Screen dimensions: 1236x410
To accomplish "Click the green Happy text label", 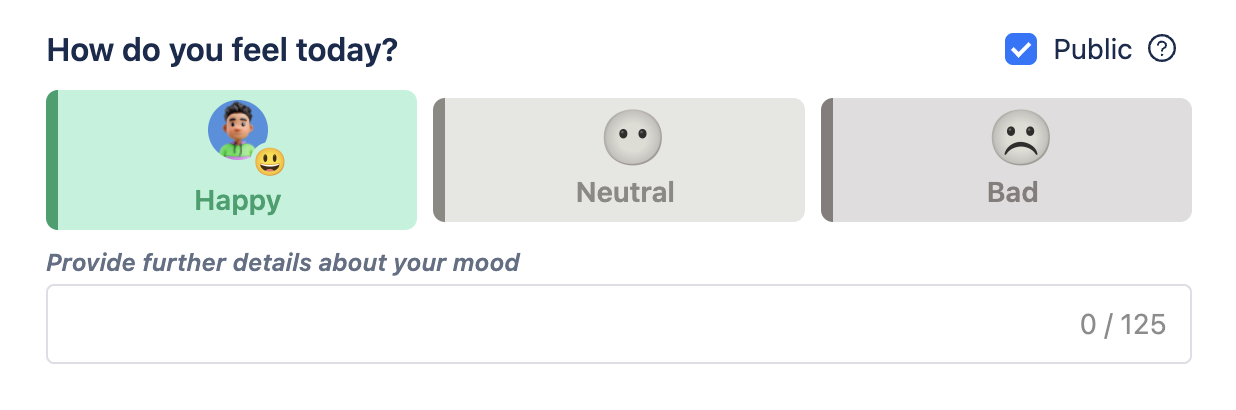I will coord(238,200).
